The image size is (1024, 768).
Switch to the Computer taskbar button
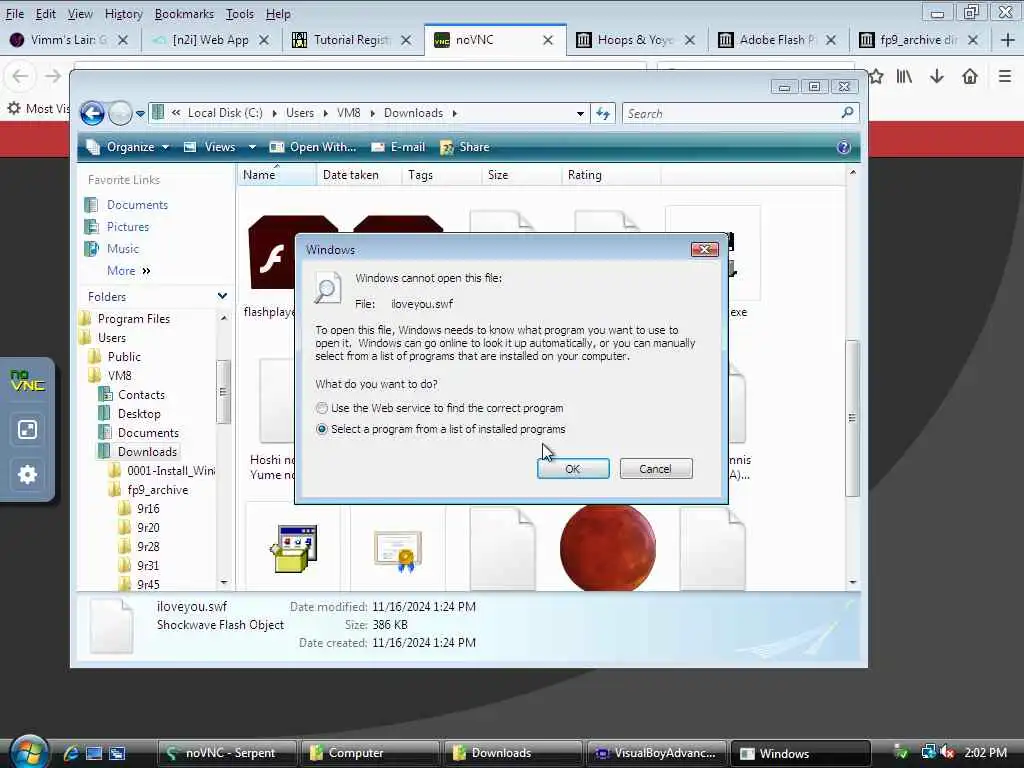tap(370, 753)
